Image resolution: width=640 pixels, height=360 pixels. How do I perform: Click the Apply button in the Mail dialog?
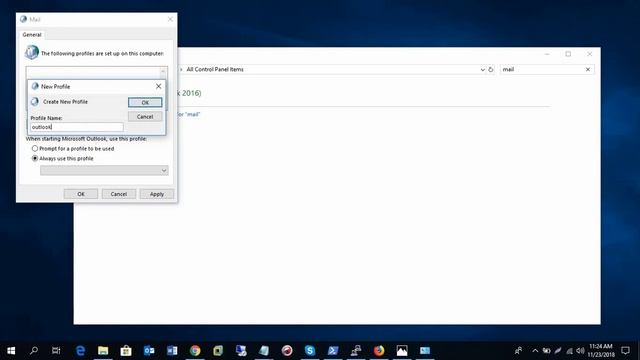[x=157, y=194]
